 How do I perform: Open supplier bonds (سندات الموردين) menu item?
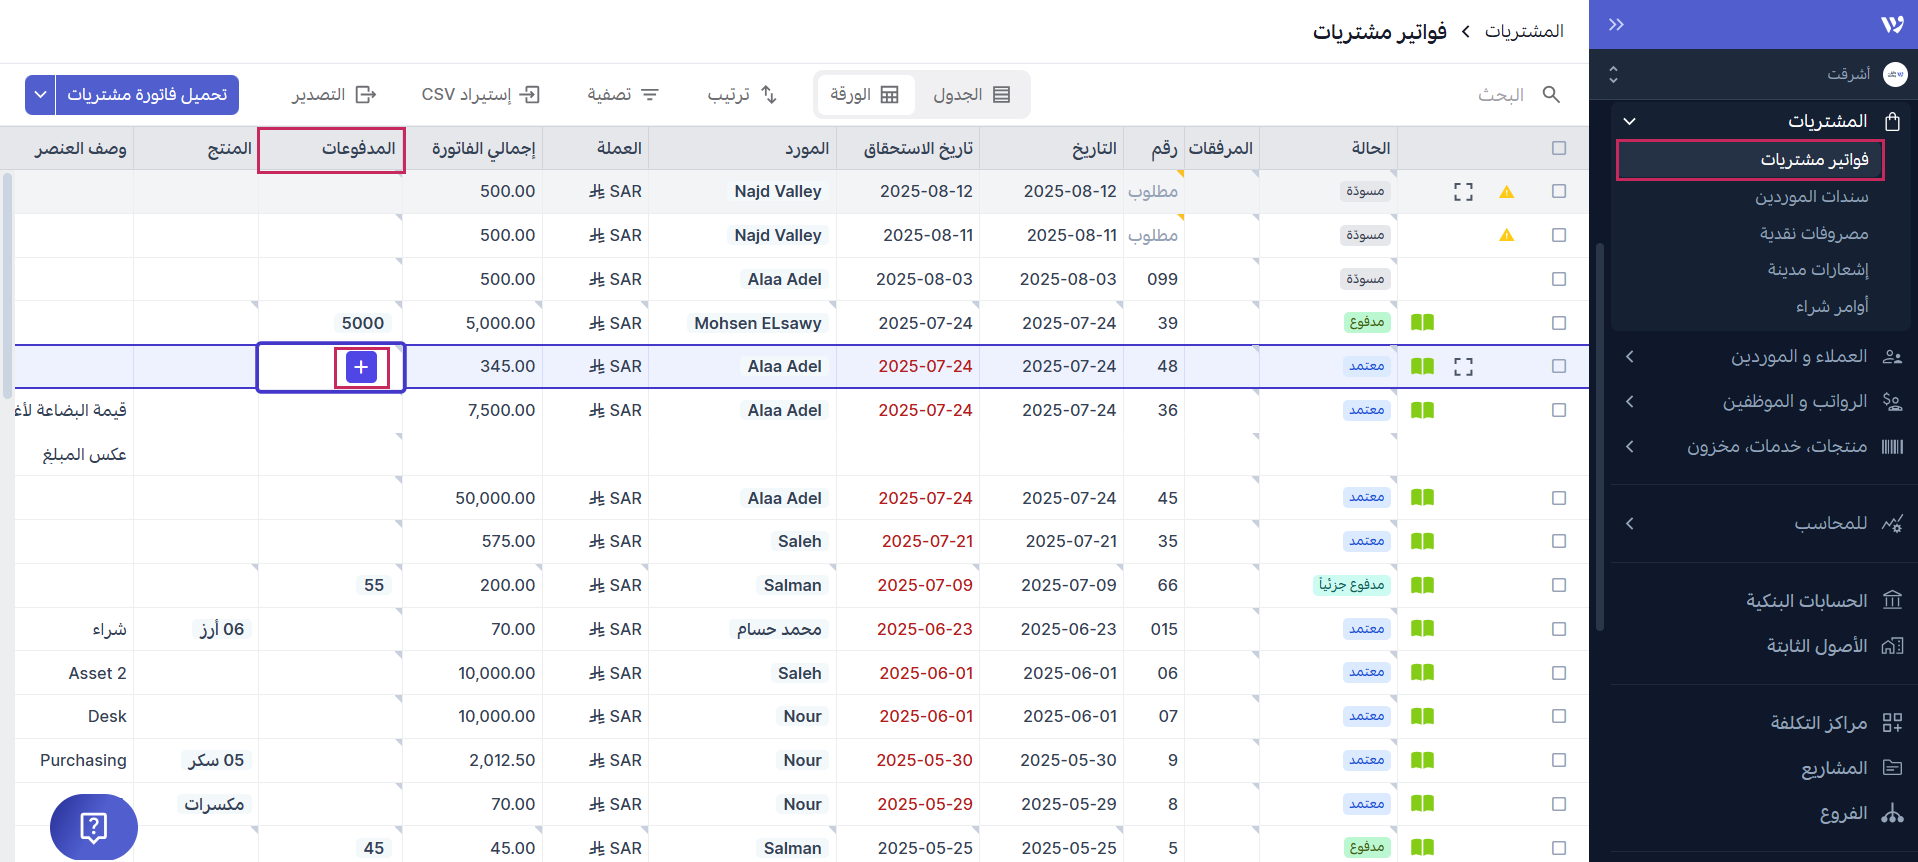pyautogui.click(x=1810, y=197)
